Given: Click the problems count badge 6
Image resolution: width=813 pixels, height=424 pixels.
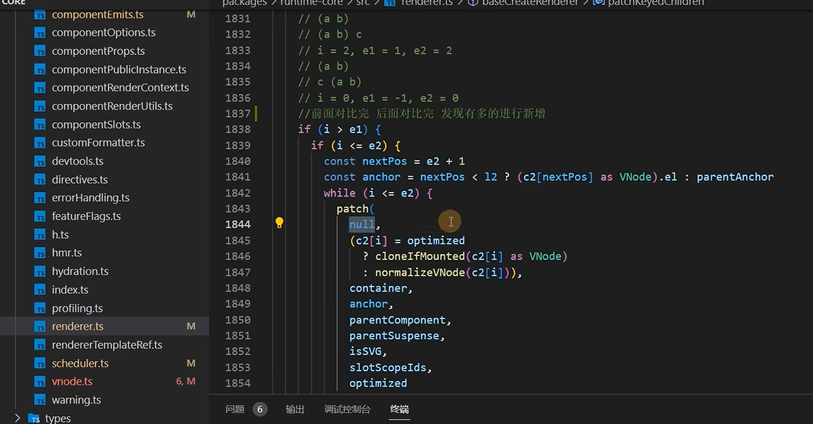Looking at the screenshot, I should 260,409.
